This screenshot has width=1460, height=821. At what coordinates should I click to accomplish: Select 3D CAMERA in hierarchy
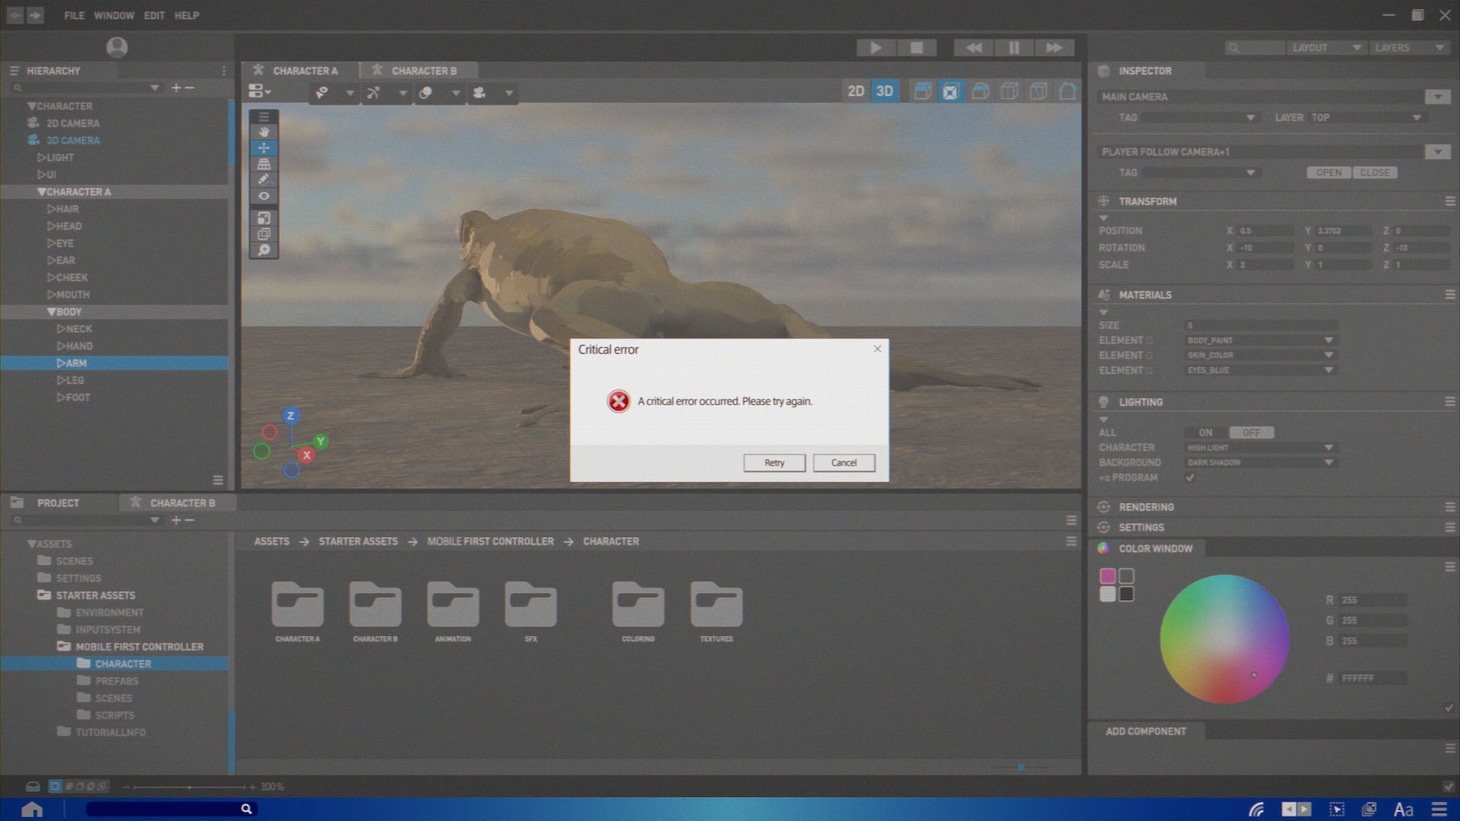click(x=72, y=141)
